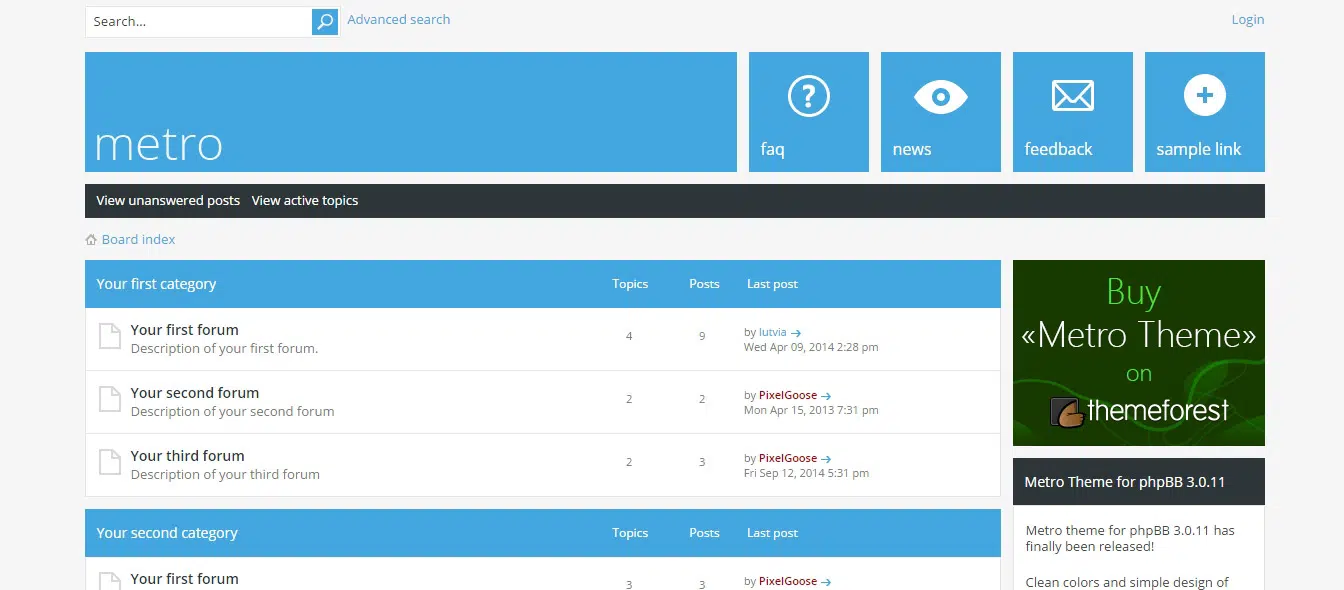Image resolution: width=1344 pixels, height=590 pixels.
Task: Click the magnifying glass search button
Action: pyautogui.click(x=324, y=22)
